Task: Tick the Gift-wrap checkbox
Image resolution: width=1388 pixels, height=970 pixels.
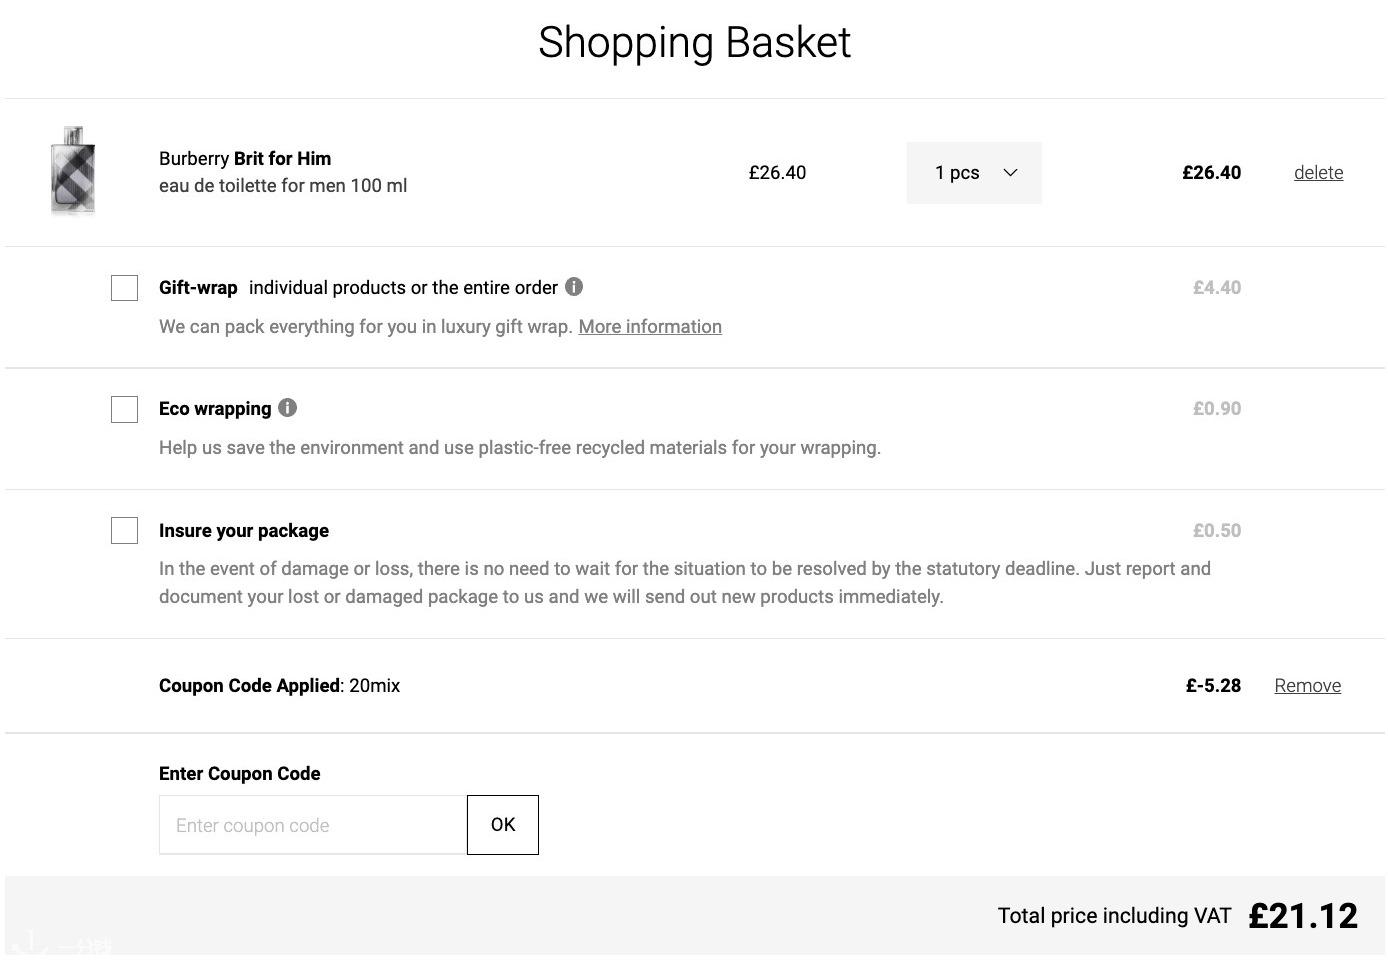Action: click(124, 288)
